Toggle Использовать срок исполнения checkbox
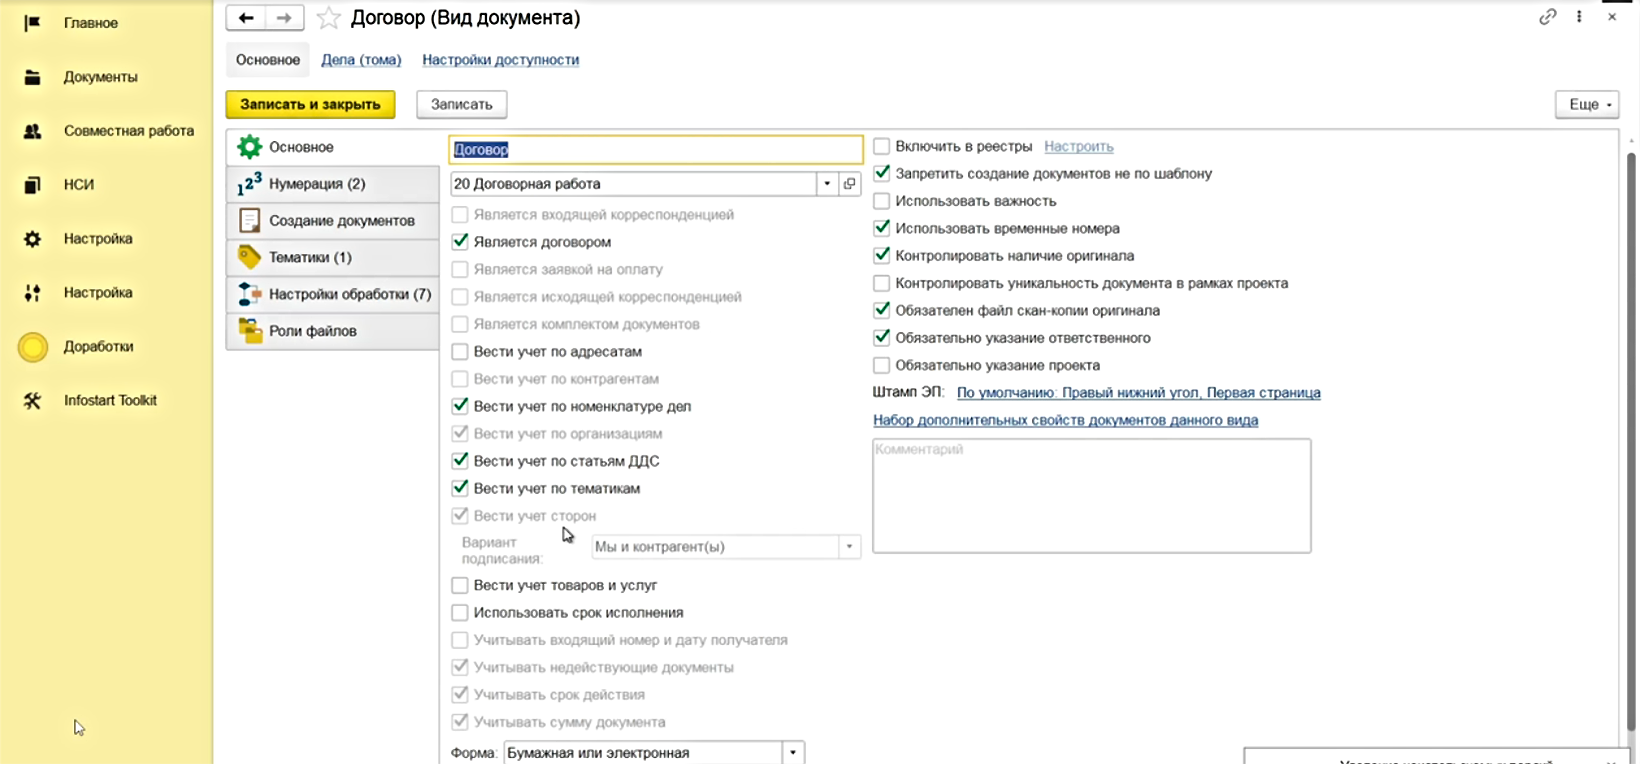 (x=460, y=613)
